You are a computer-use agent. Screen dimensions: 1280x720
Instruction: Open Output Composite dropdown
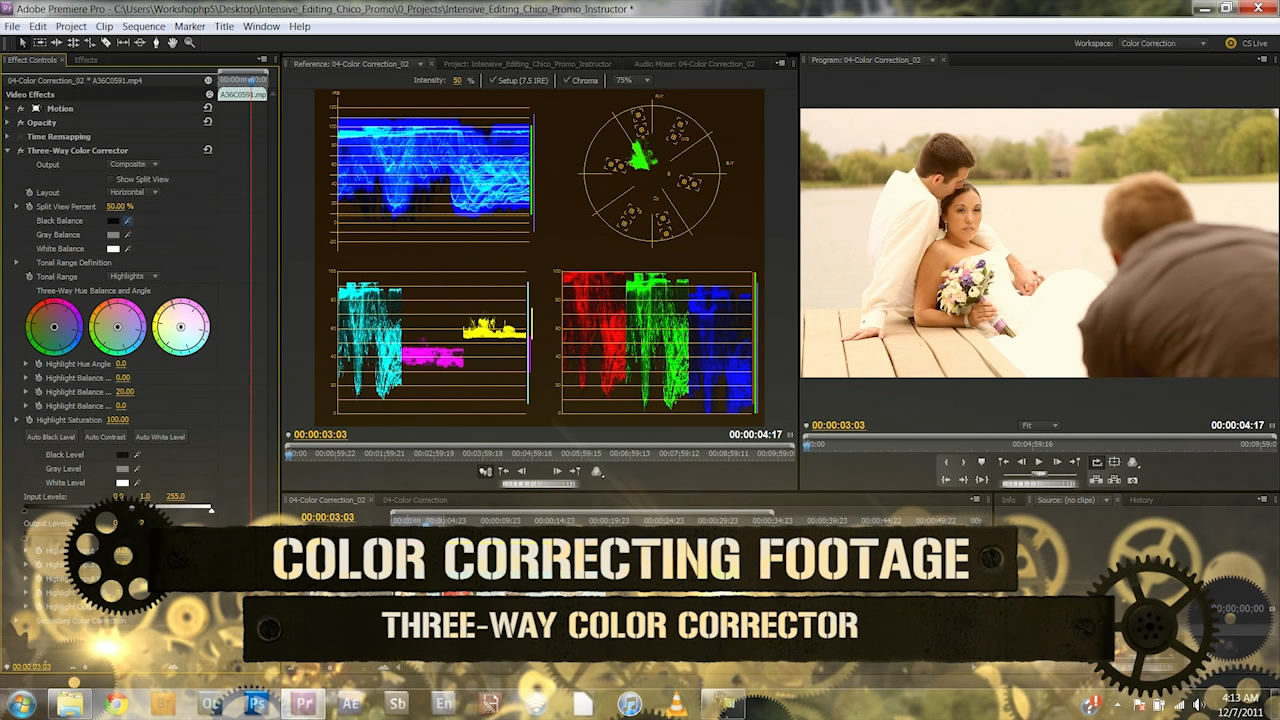pyautogui.click(x=133, y=164)
